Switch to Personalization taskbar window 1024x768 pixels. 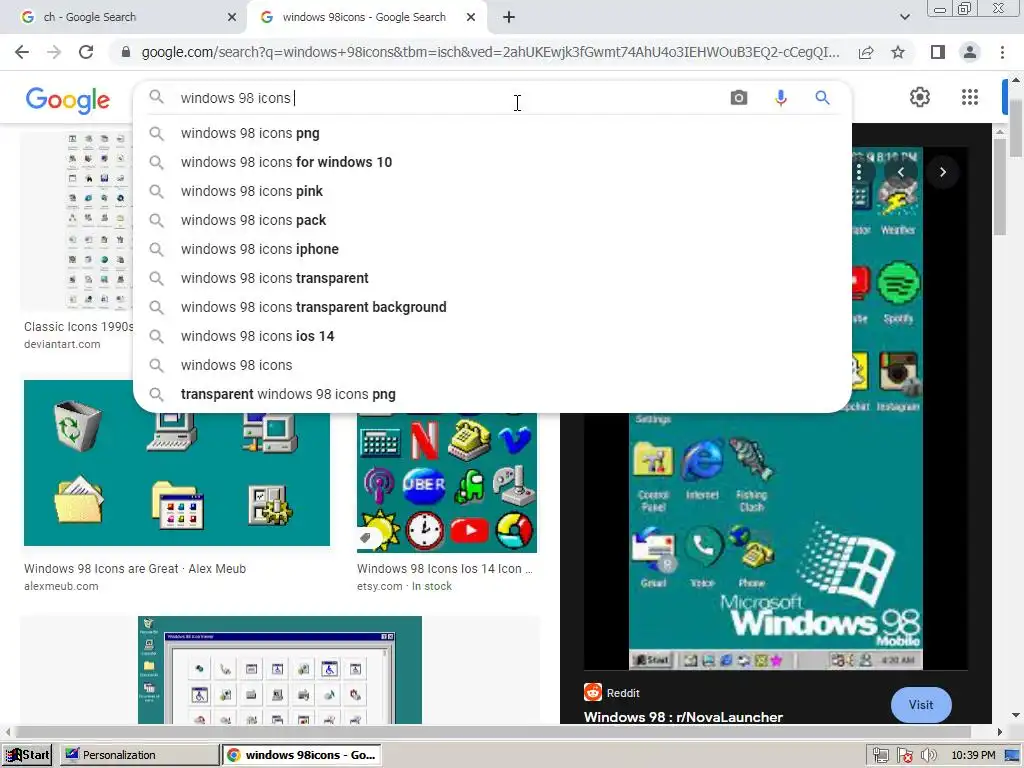139,755
